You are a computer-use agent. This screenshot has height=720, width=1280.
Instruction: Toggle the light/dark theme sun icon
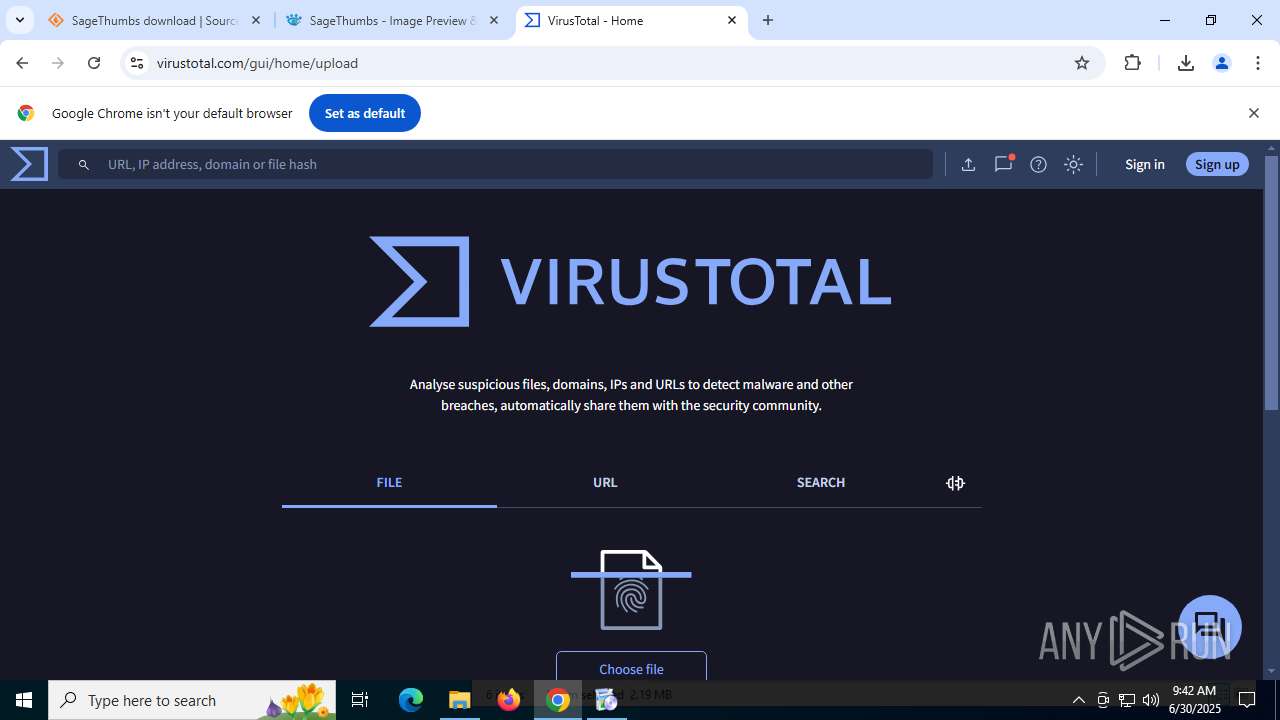1073,165
